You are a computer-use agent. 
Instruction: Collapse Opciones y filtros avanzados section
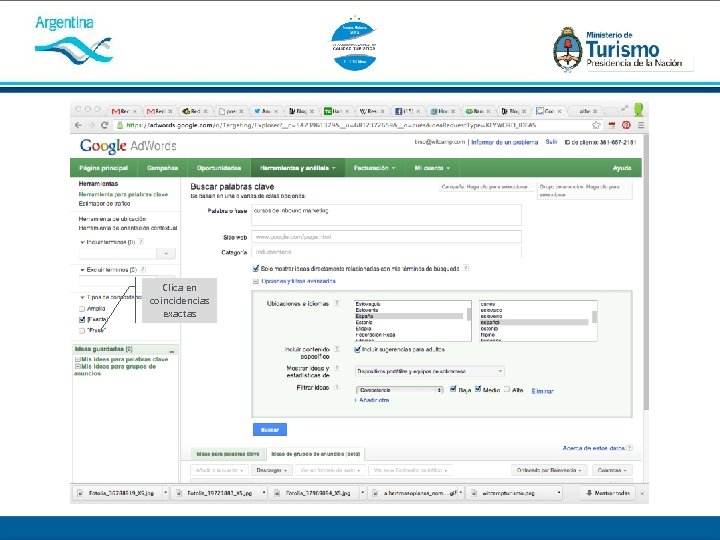click(256, 281)
